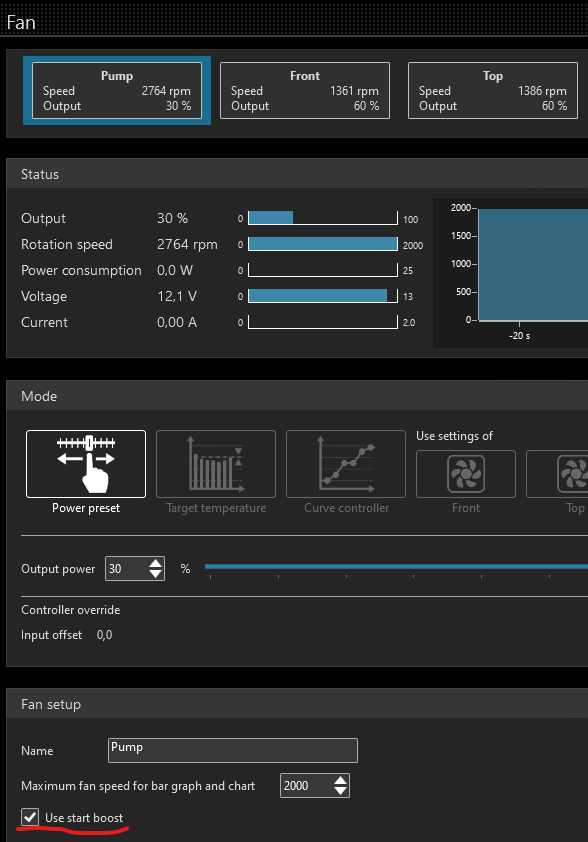Choose the Power preset mode icon
Screen dimensions: 588x842
86,464
